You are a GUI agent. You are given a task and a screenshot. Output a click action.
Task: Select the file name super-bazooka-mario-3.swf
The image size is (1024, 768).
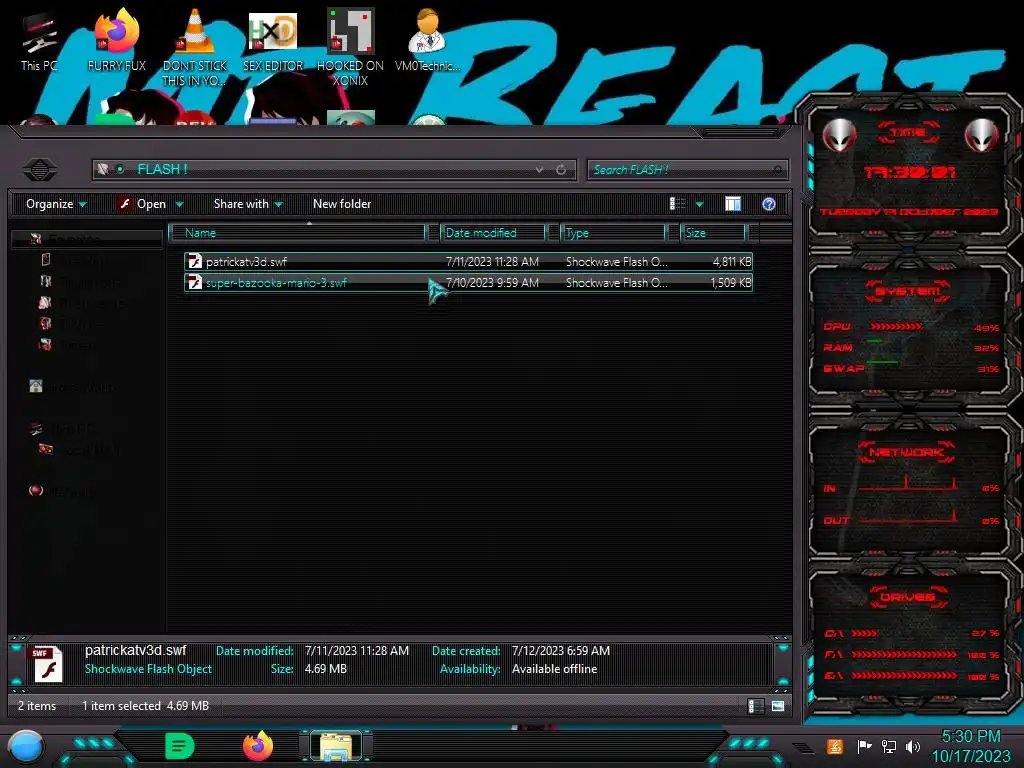click(x=276, y=283)
